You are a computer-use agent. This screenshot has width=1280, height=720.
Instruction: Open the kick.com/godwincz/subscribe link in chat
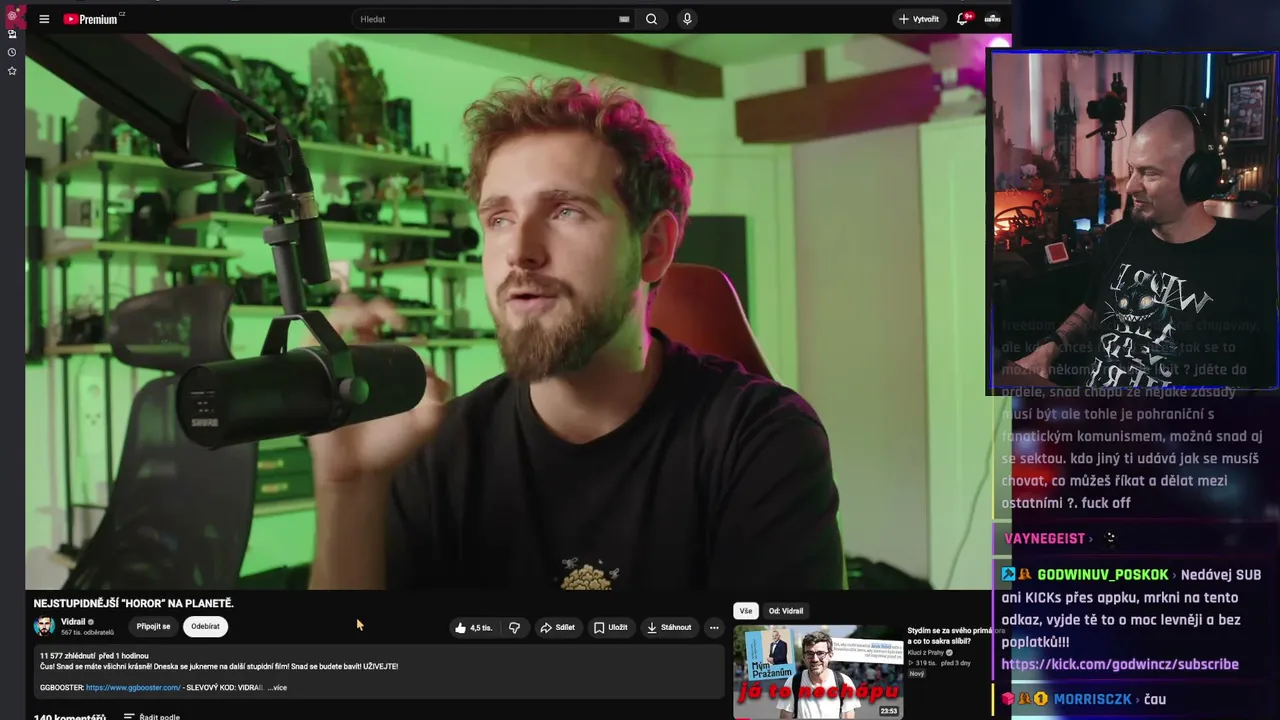tap(1120, 664)
